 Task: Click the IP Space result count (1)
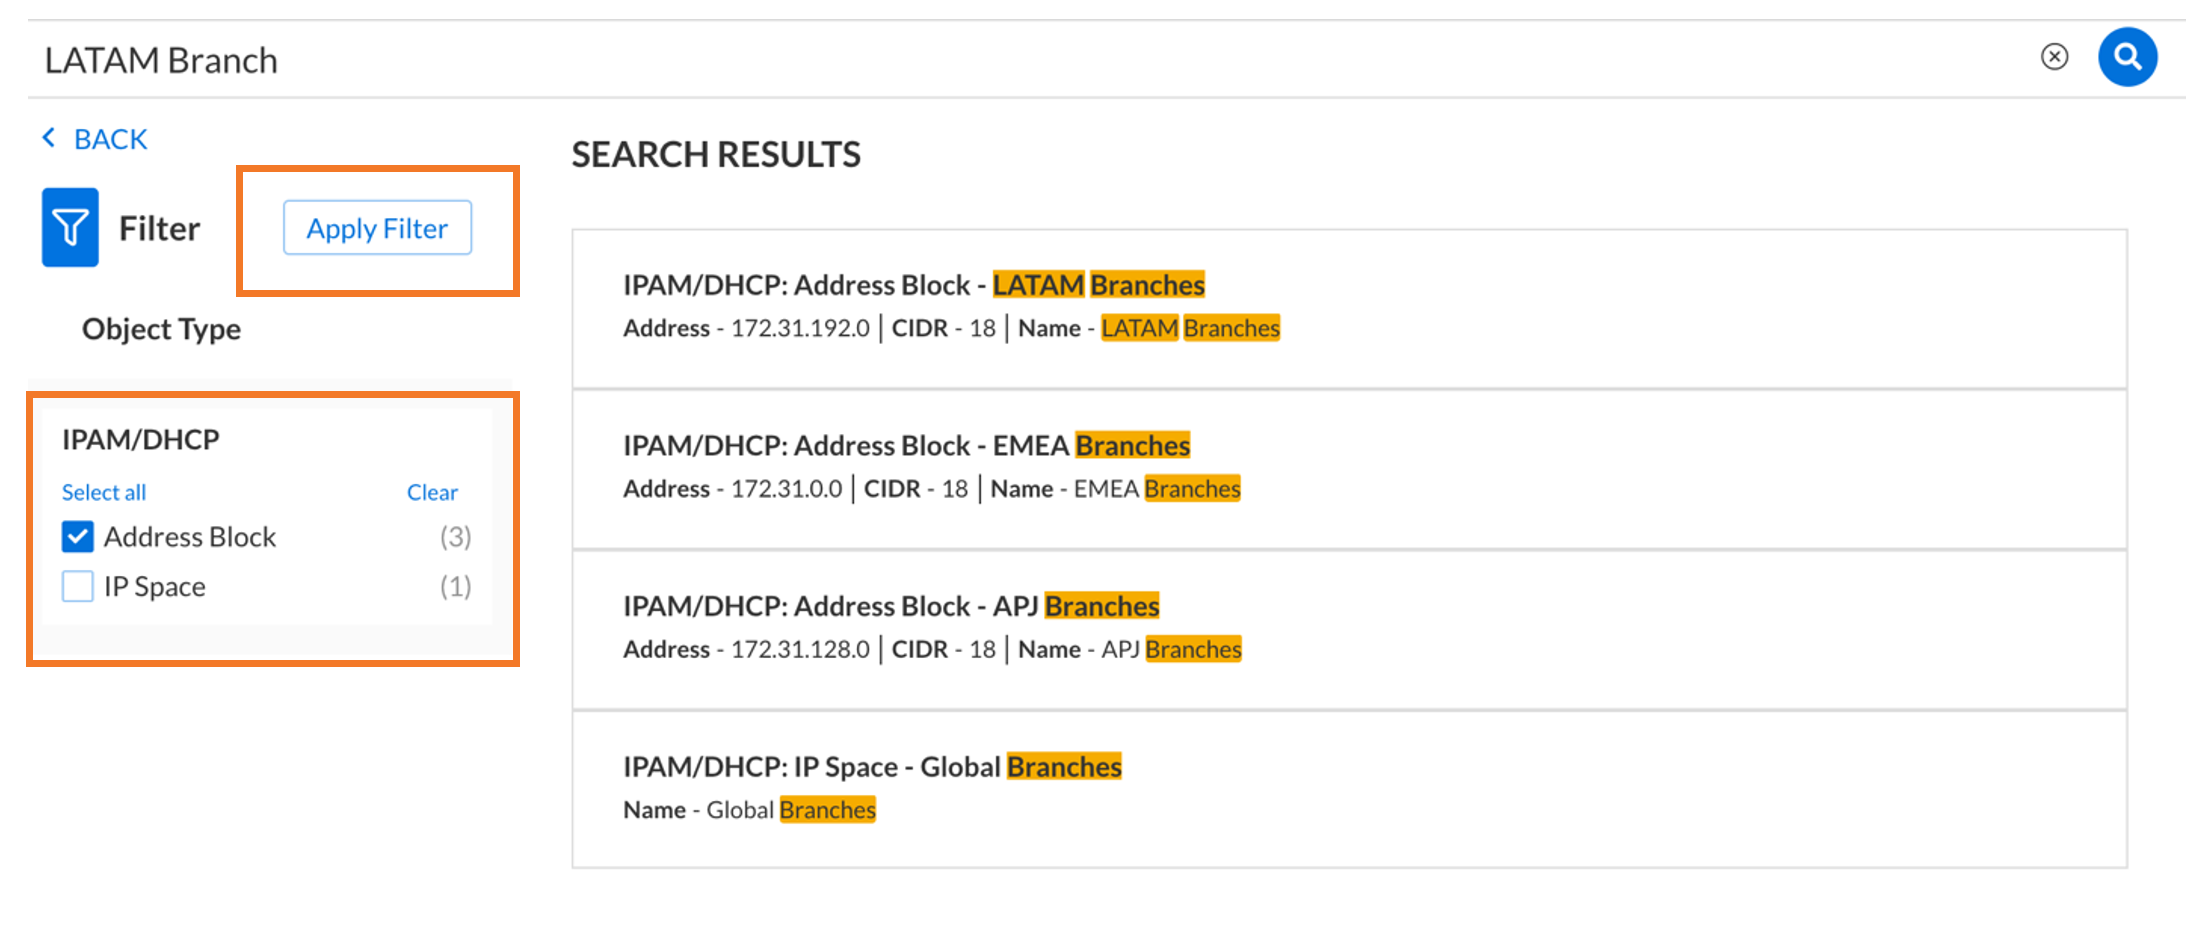tap(455, 586)
